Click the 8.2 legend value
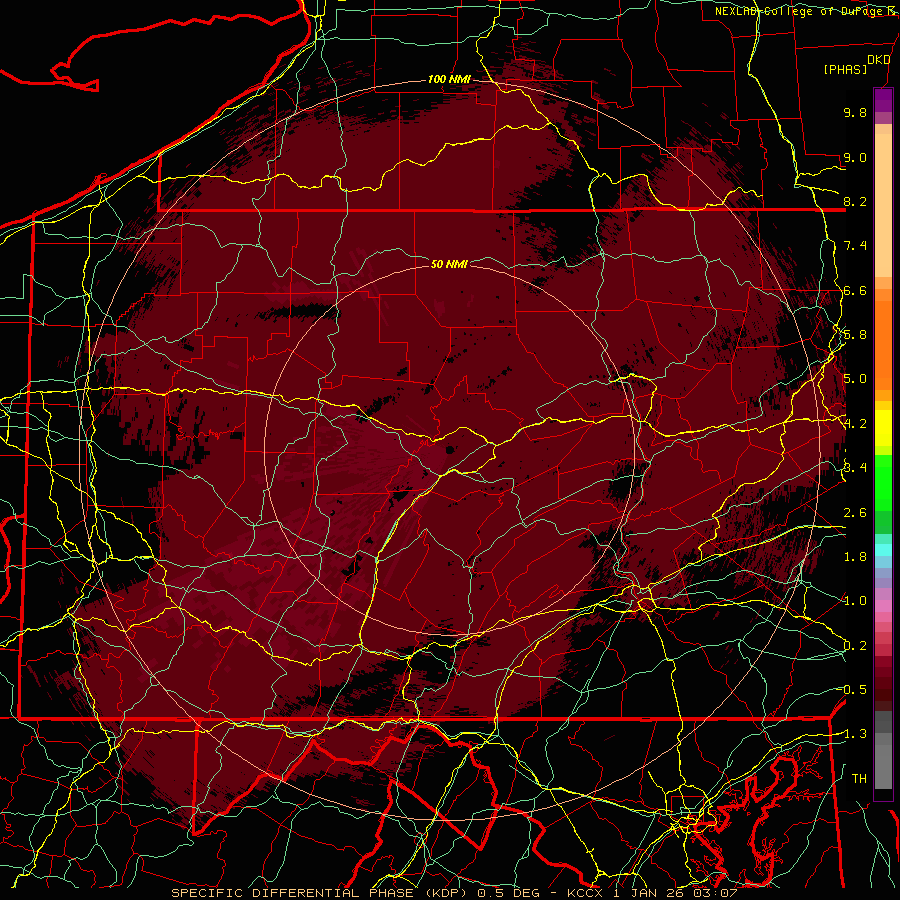Screen dimensions: 900x900 [855, 201]
